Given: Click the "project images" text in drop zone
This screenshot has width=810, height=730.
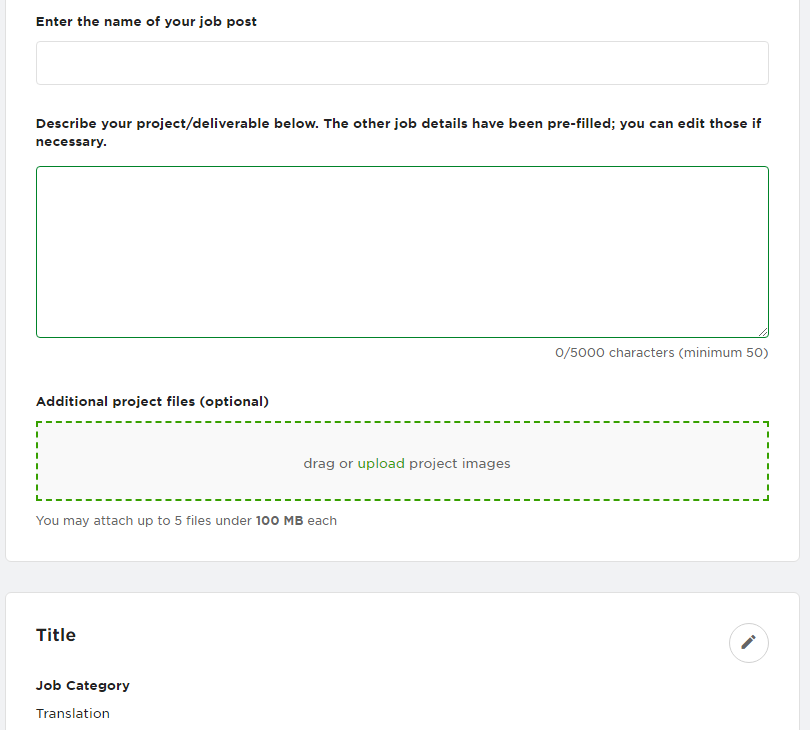Looking at the screenshot, I should (460, 464).
